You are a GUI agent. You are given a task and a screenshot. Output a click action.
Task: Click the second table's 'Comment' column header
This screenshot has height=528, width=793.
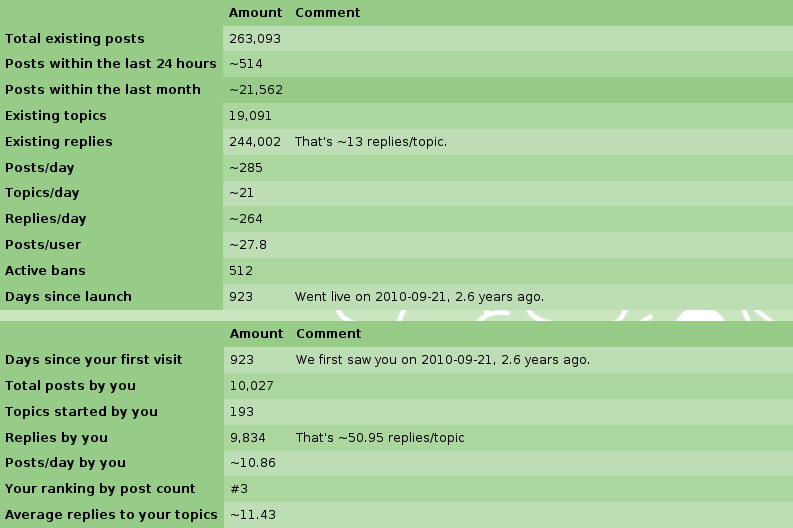click(329, 334)
